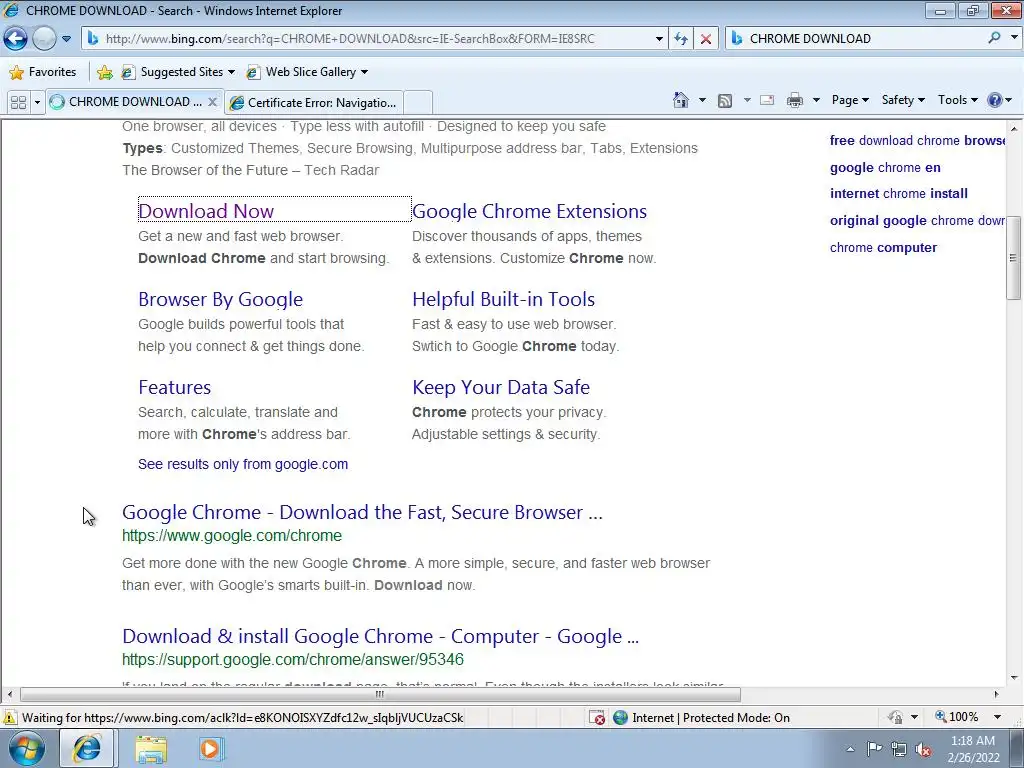Go to Home page icon
The image size is (1024, 768).
(x=681, y=100)
